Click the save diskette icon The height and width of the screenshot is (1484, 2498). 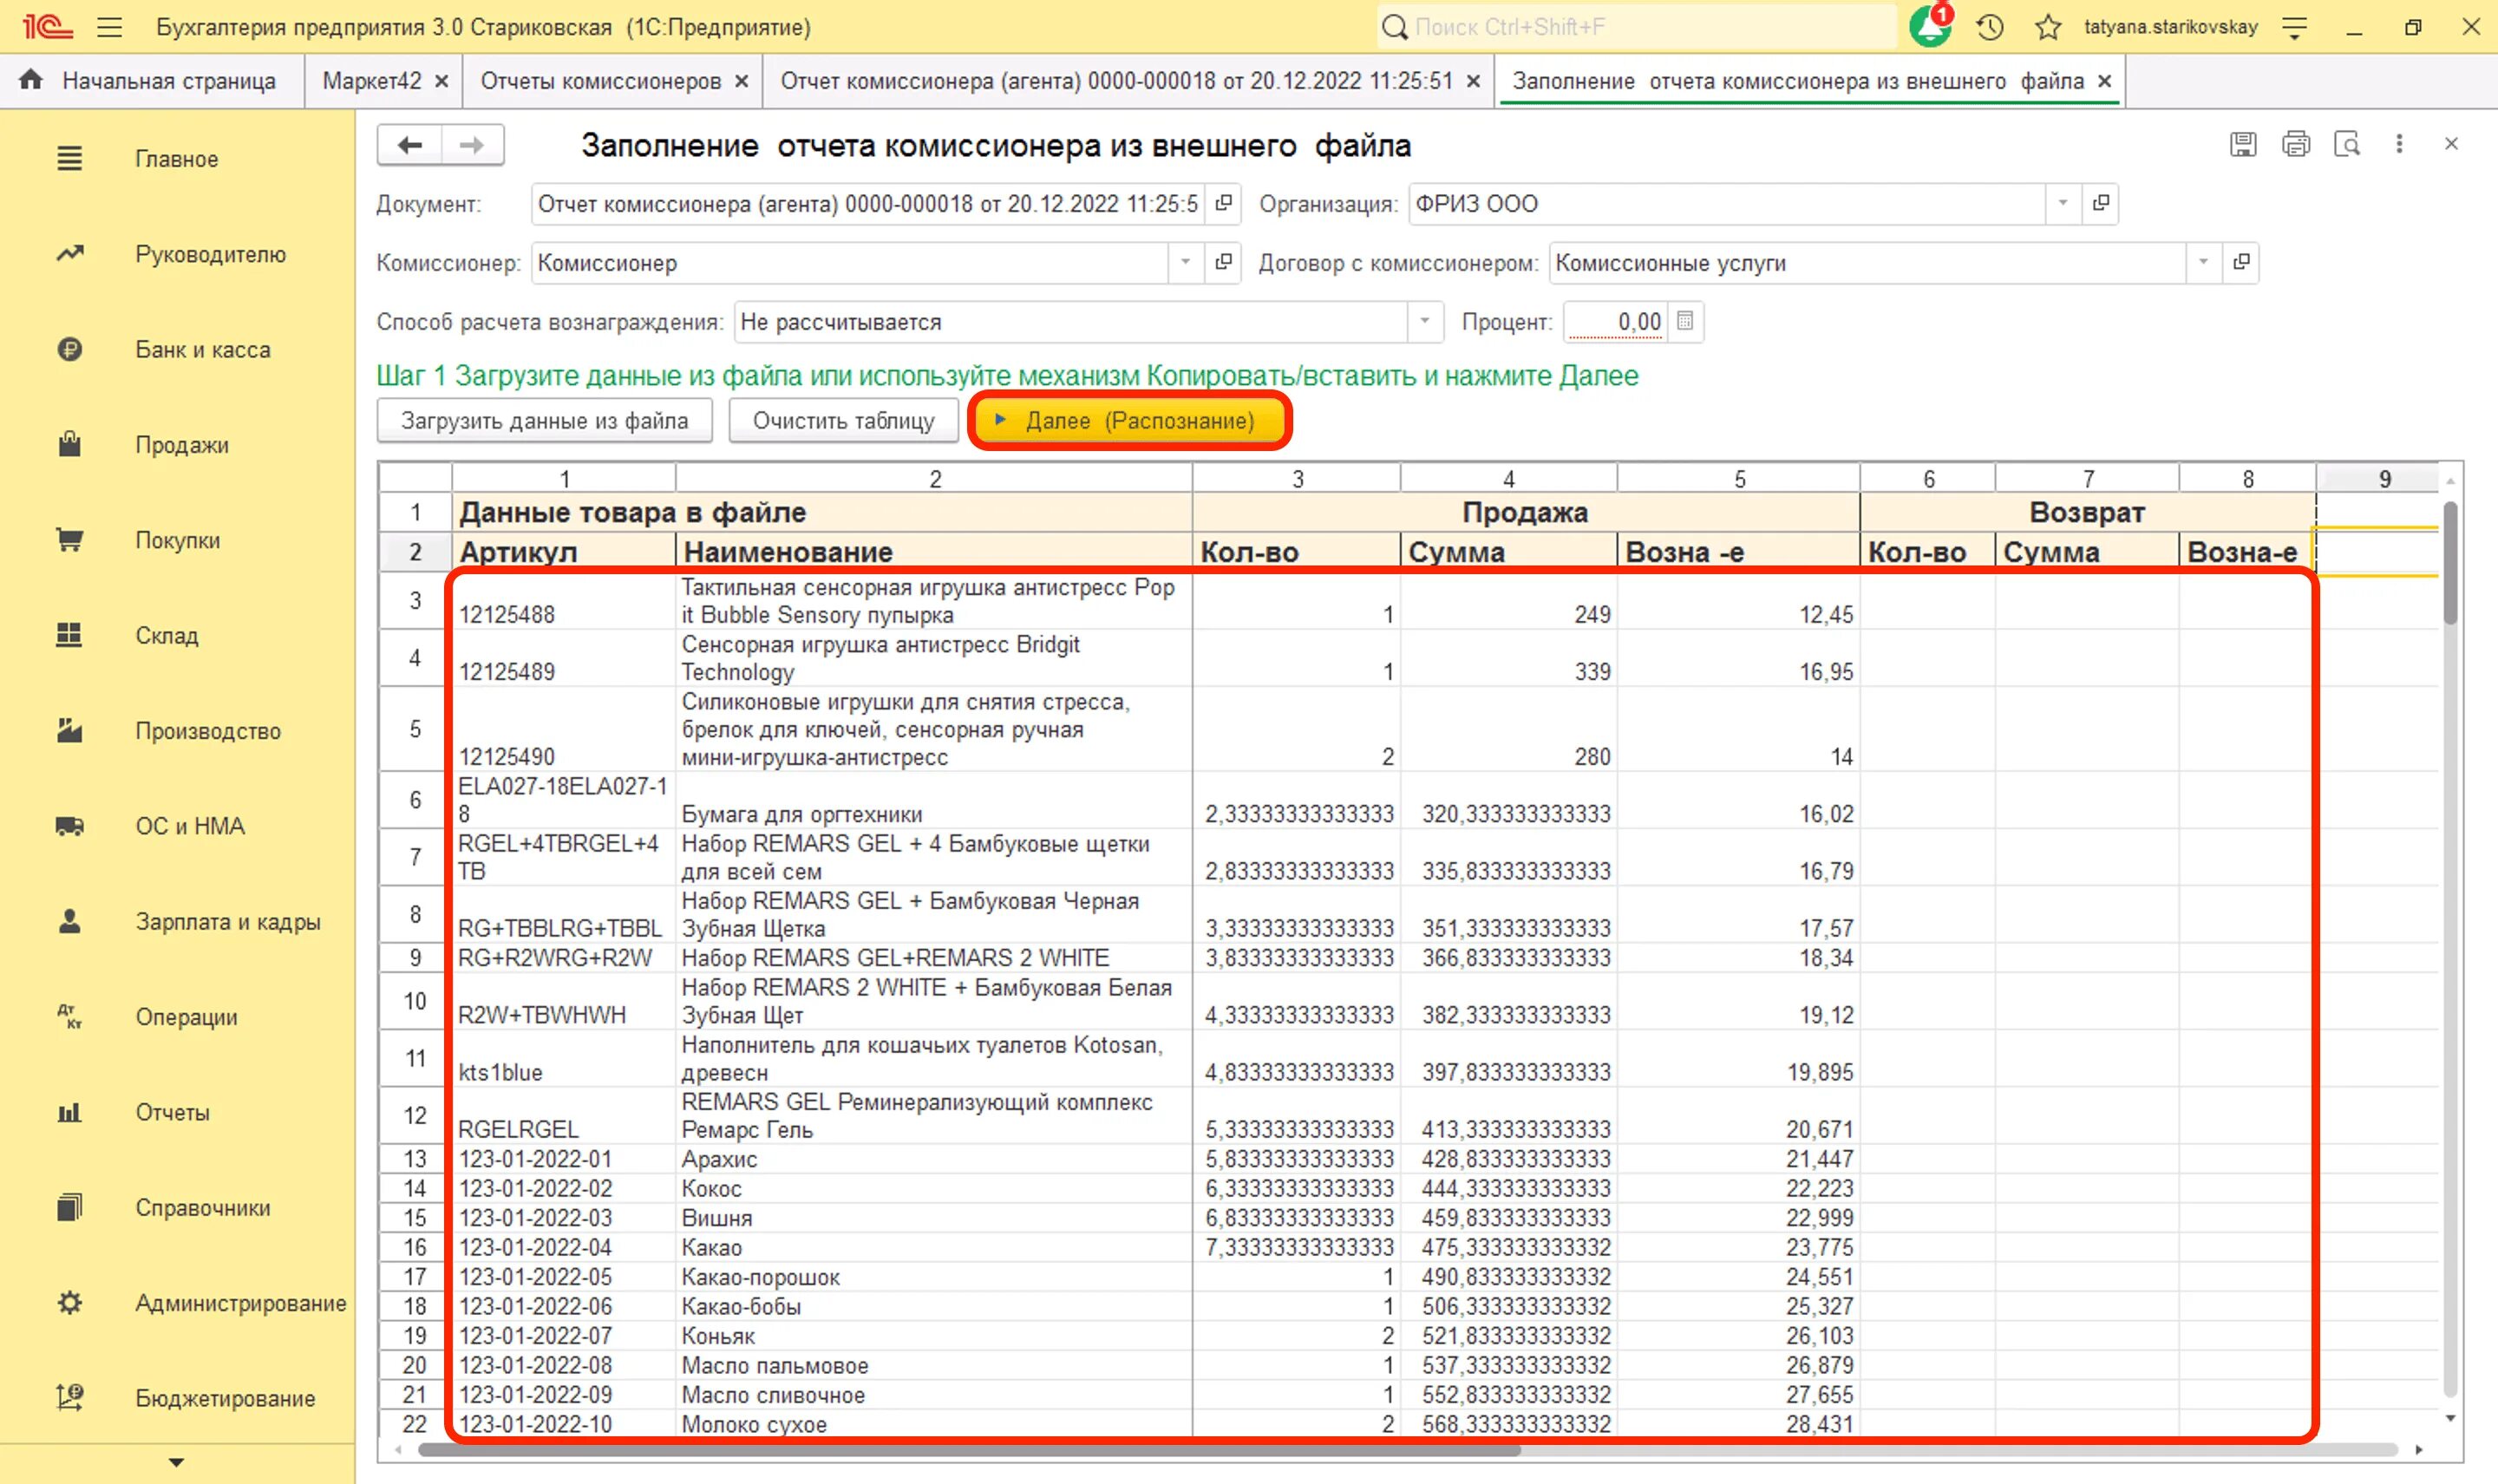2243,144
